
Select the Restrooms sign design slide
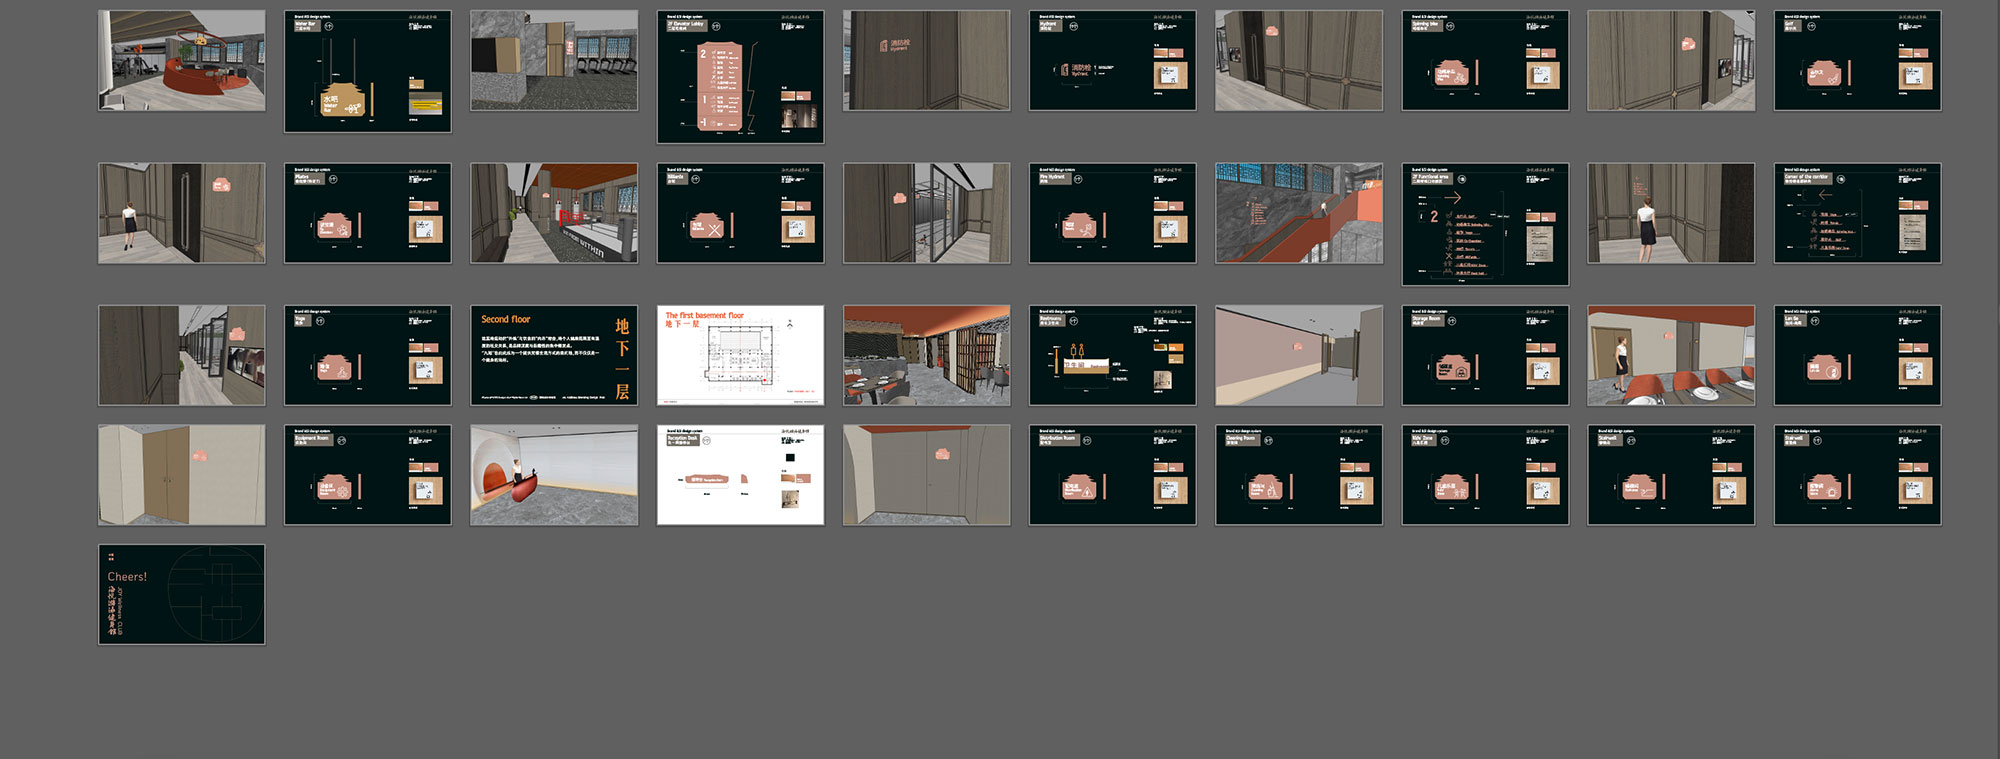coord(1112,355)
